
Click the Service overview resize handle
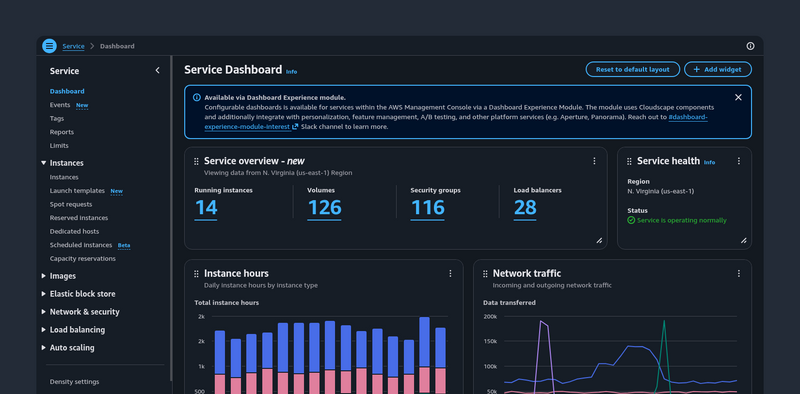[599, 240]
